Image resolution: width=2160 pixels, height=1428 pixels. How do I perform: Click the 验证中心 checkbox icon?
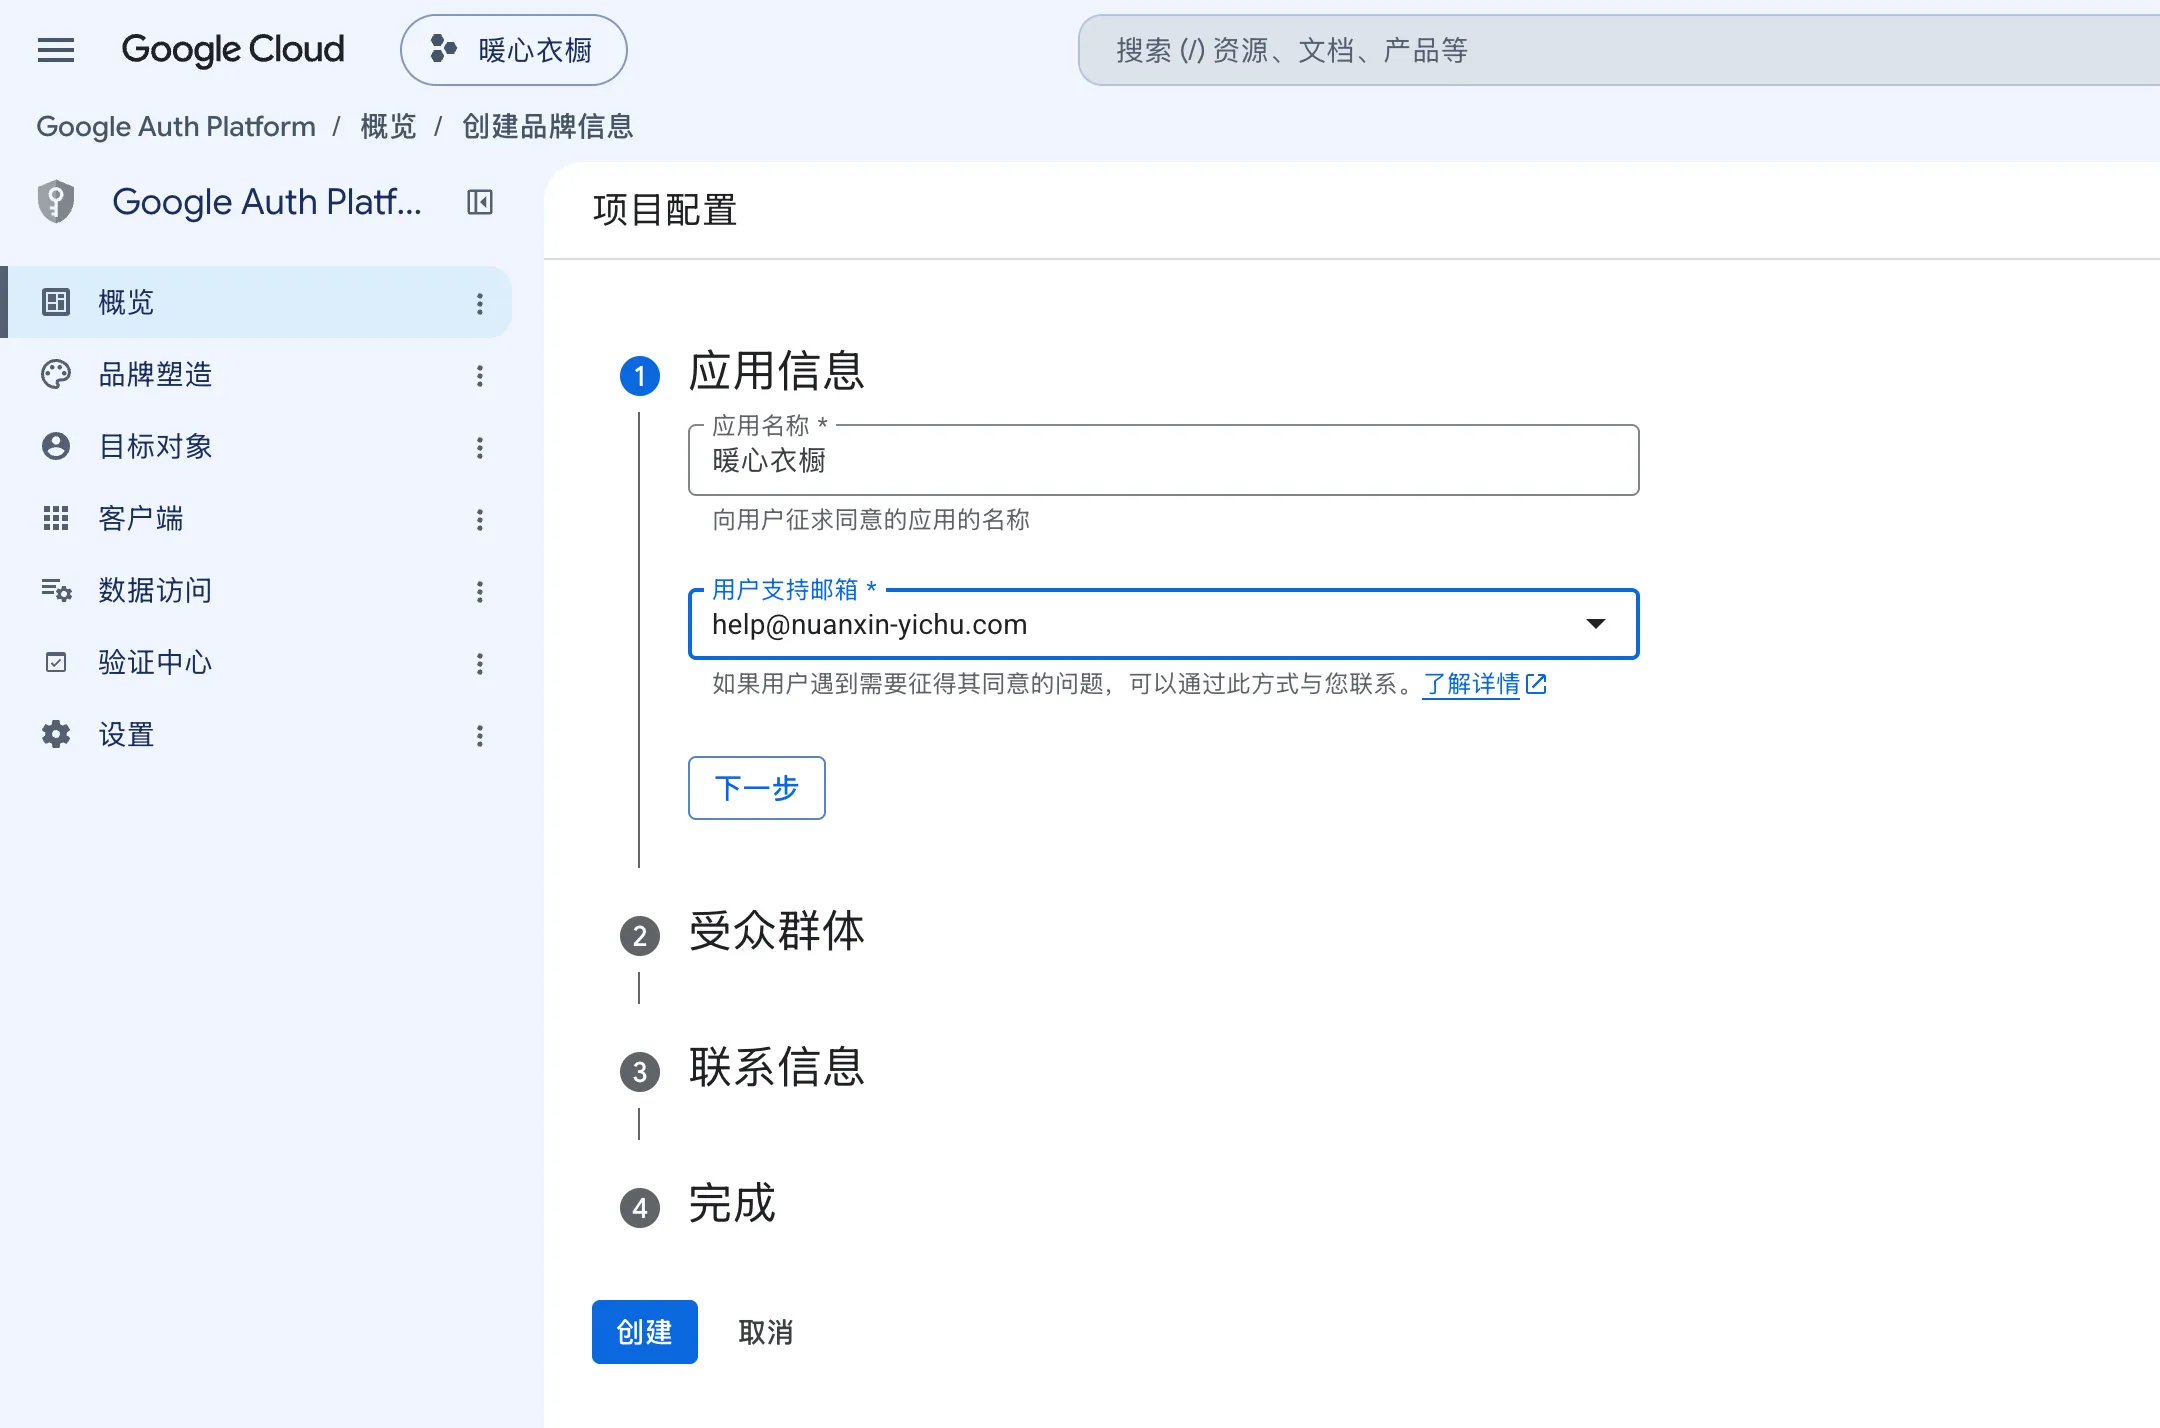click(56, 662)
